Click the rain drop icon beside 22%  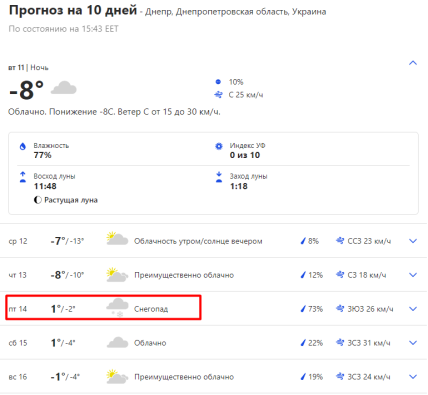(x=303, y=343)
